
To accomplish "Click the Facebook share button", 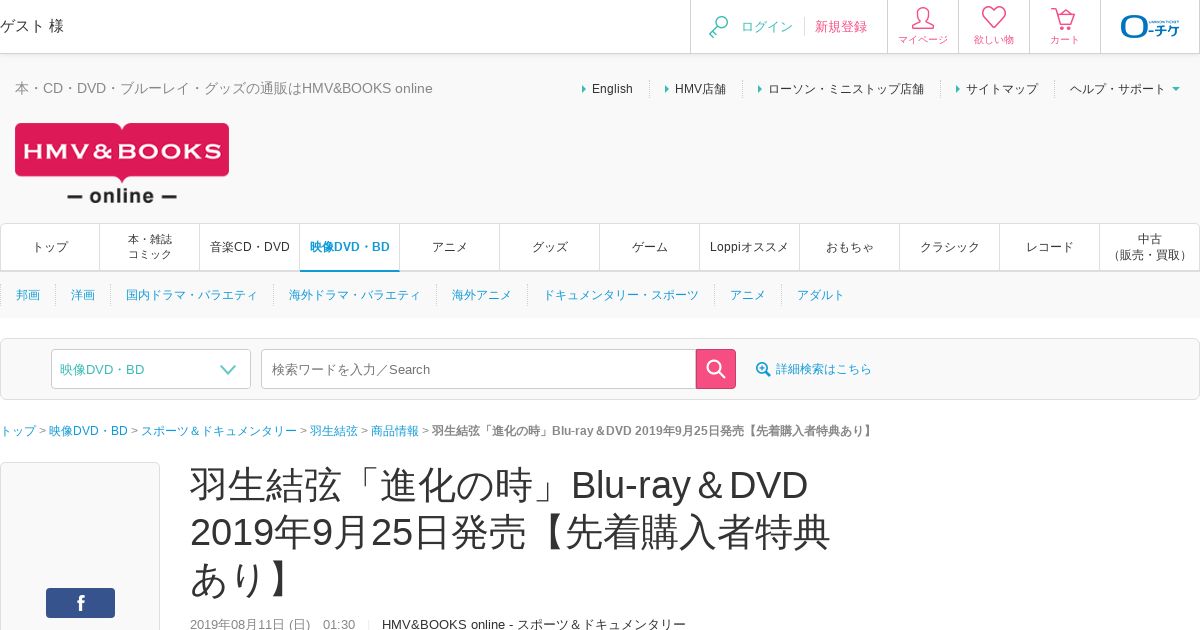I will [x=80, y=603].
